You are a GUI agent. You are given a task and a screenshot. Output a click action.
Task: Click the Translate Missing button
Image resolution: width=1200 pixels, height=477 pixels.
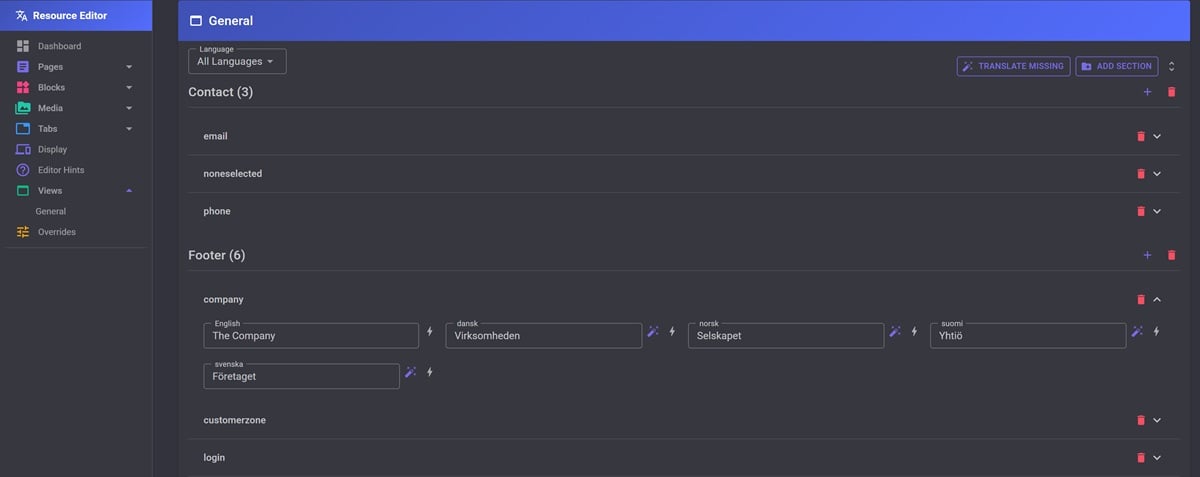point(1013,66)
